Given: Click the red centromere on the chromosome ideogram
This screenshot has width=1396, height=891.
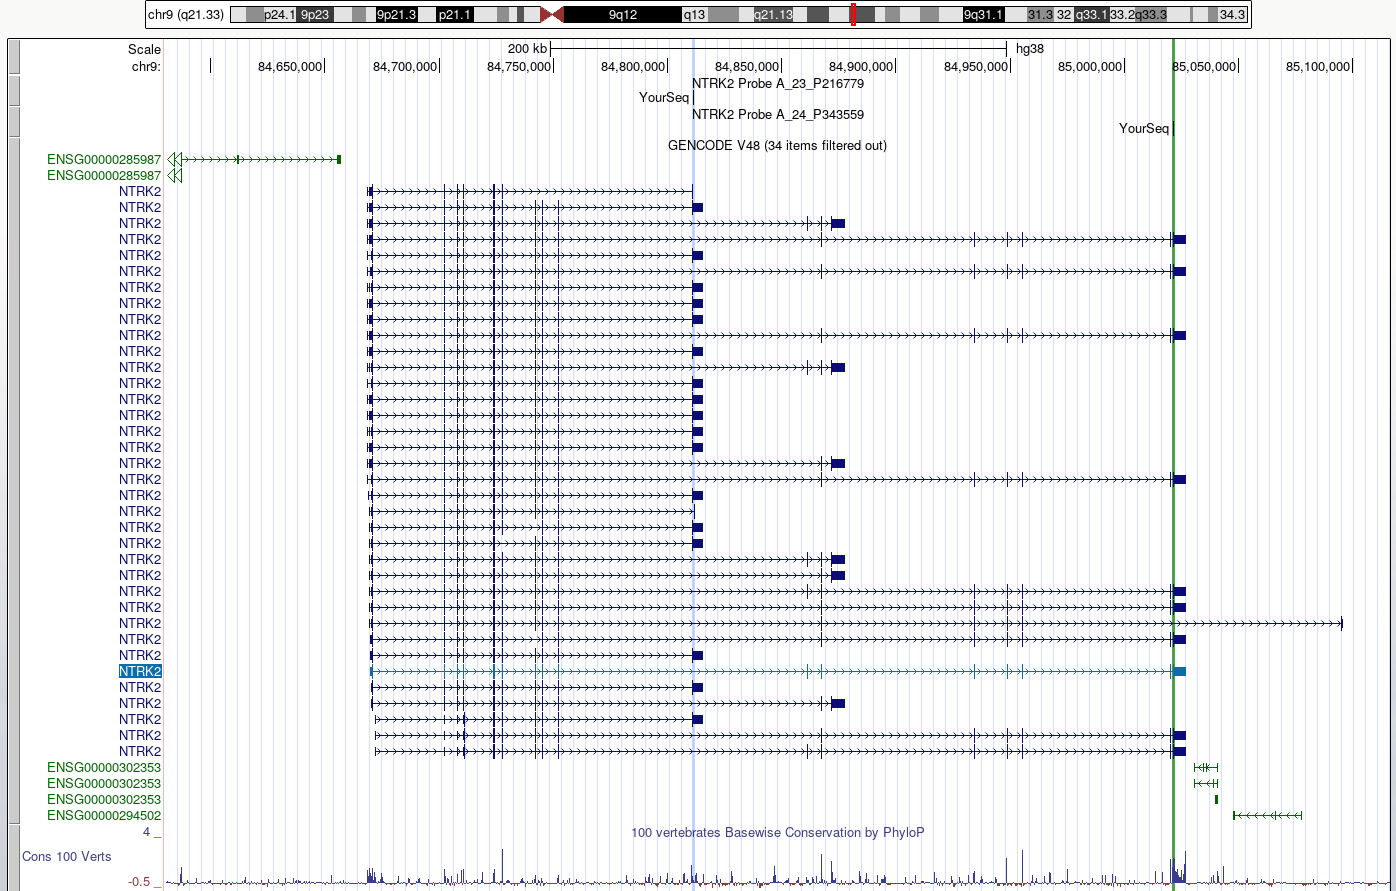Looking at the screenshot, I should 552,15.
